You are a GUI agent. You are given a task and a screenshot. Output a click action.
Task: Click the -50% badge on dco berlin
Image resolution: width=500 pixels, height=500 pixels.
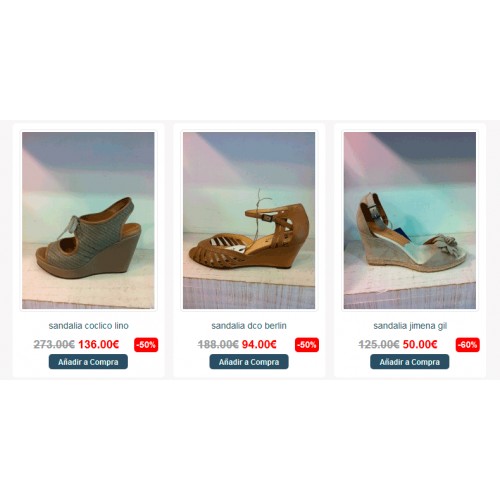tap(307, 345)
